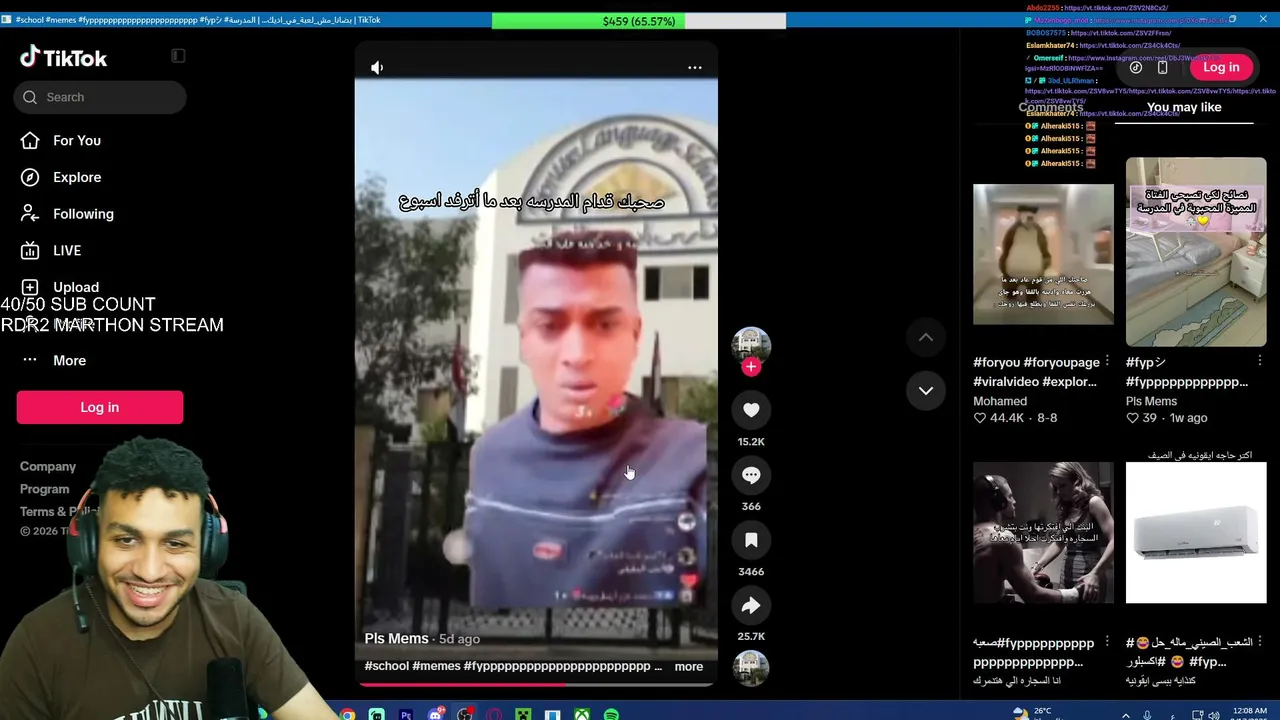Open three-dot options for the couple video
The image size is (1280, 720).
pyautogui.click(x=1107, y=642)
